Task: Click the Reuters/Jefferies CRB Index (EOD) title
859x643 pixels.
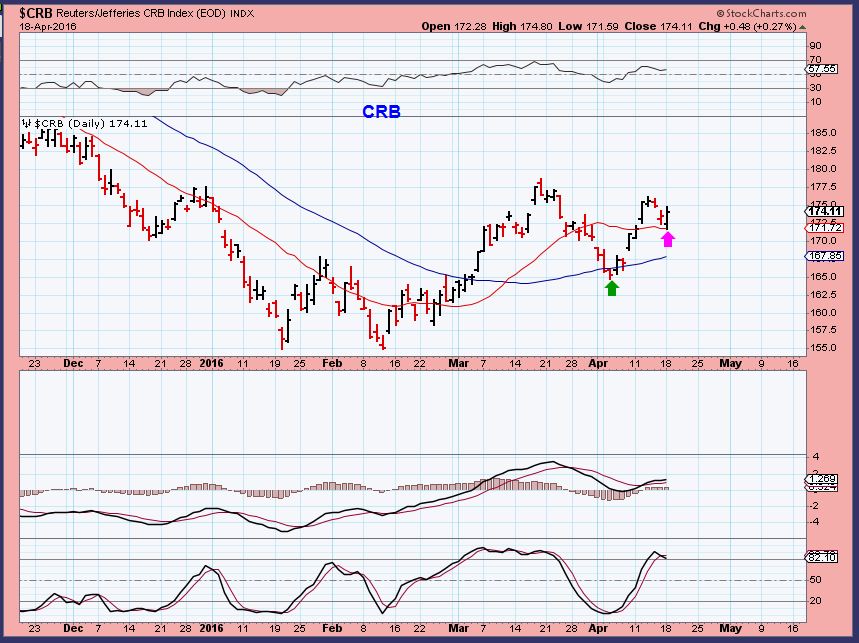Action: tap(141, 14)
